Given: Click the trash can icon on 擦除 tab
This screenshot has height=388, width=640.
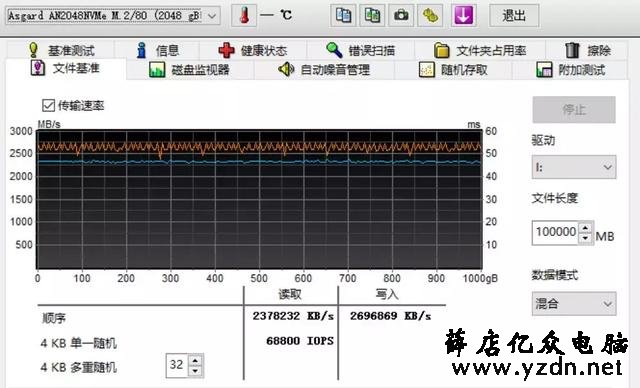Looking at the screenshot, I should coord(572,50).
